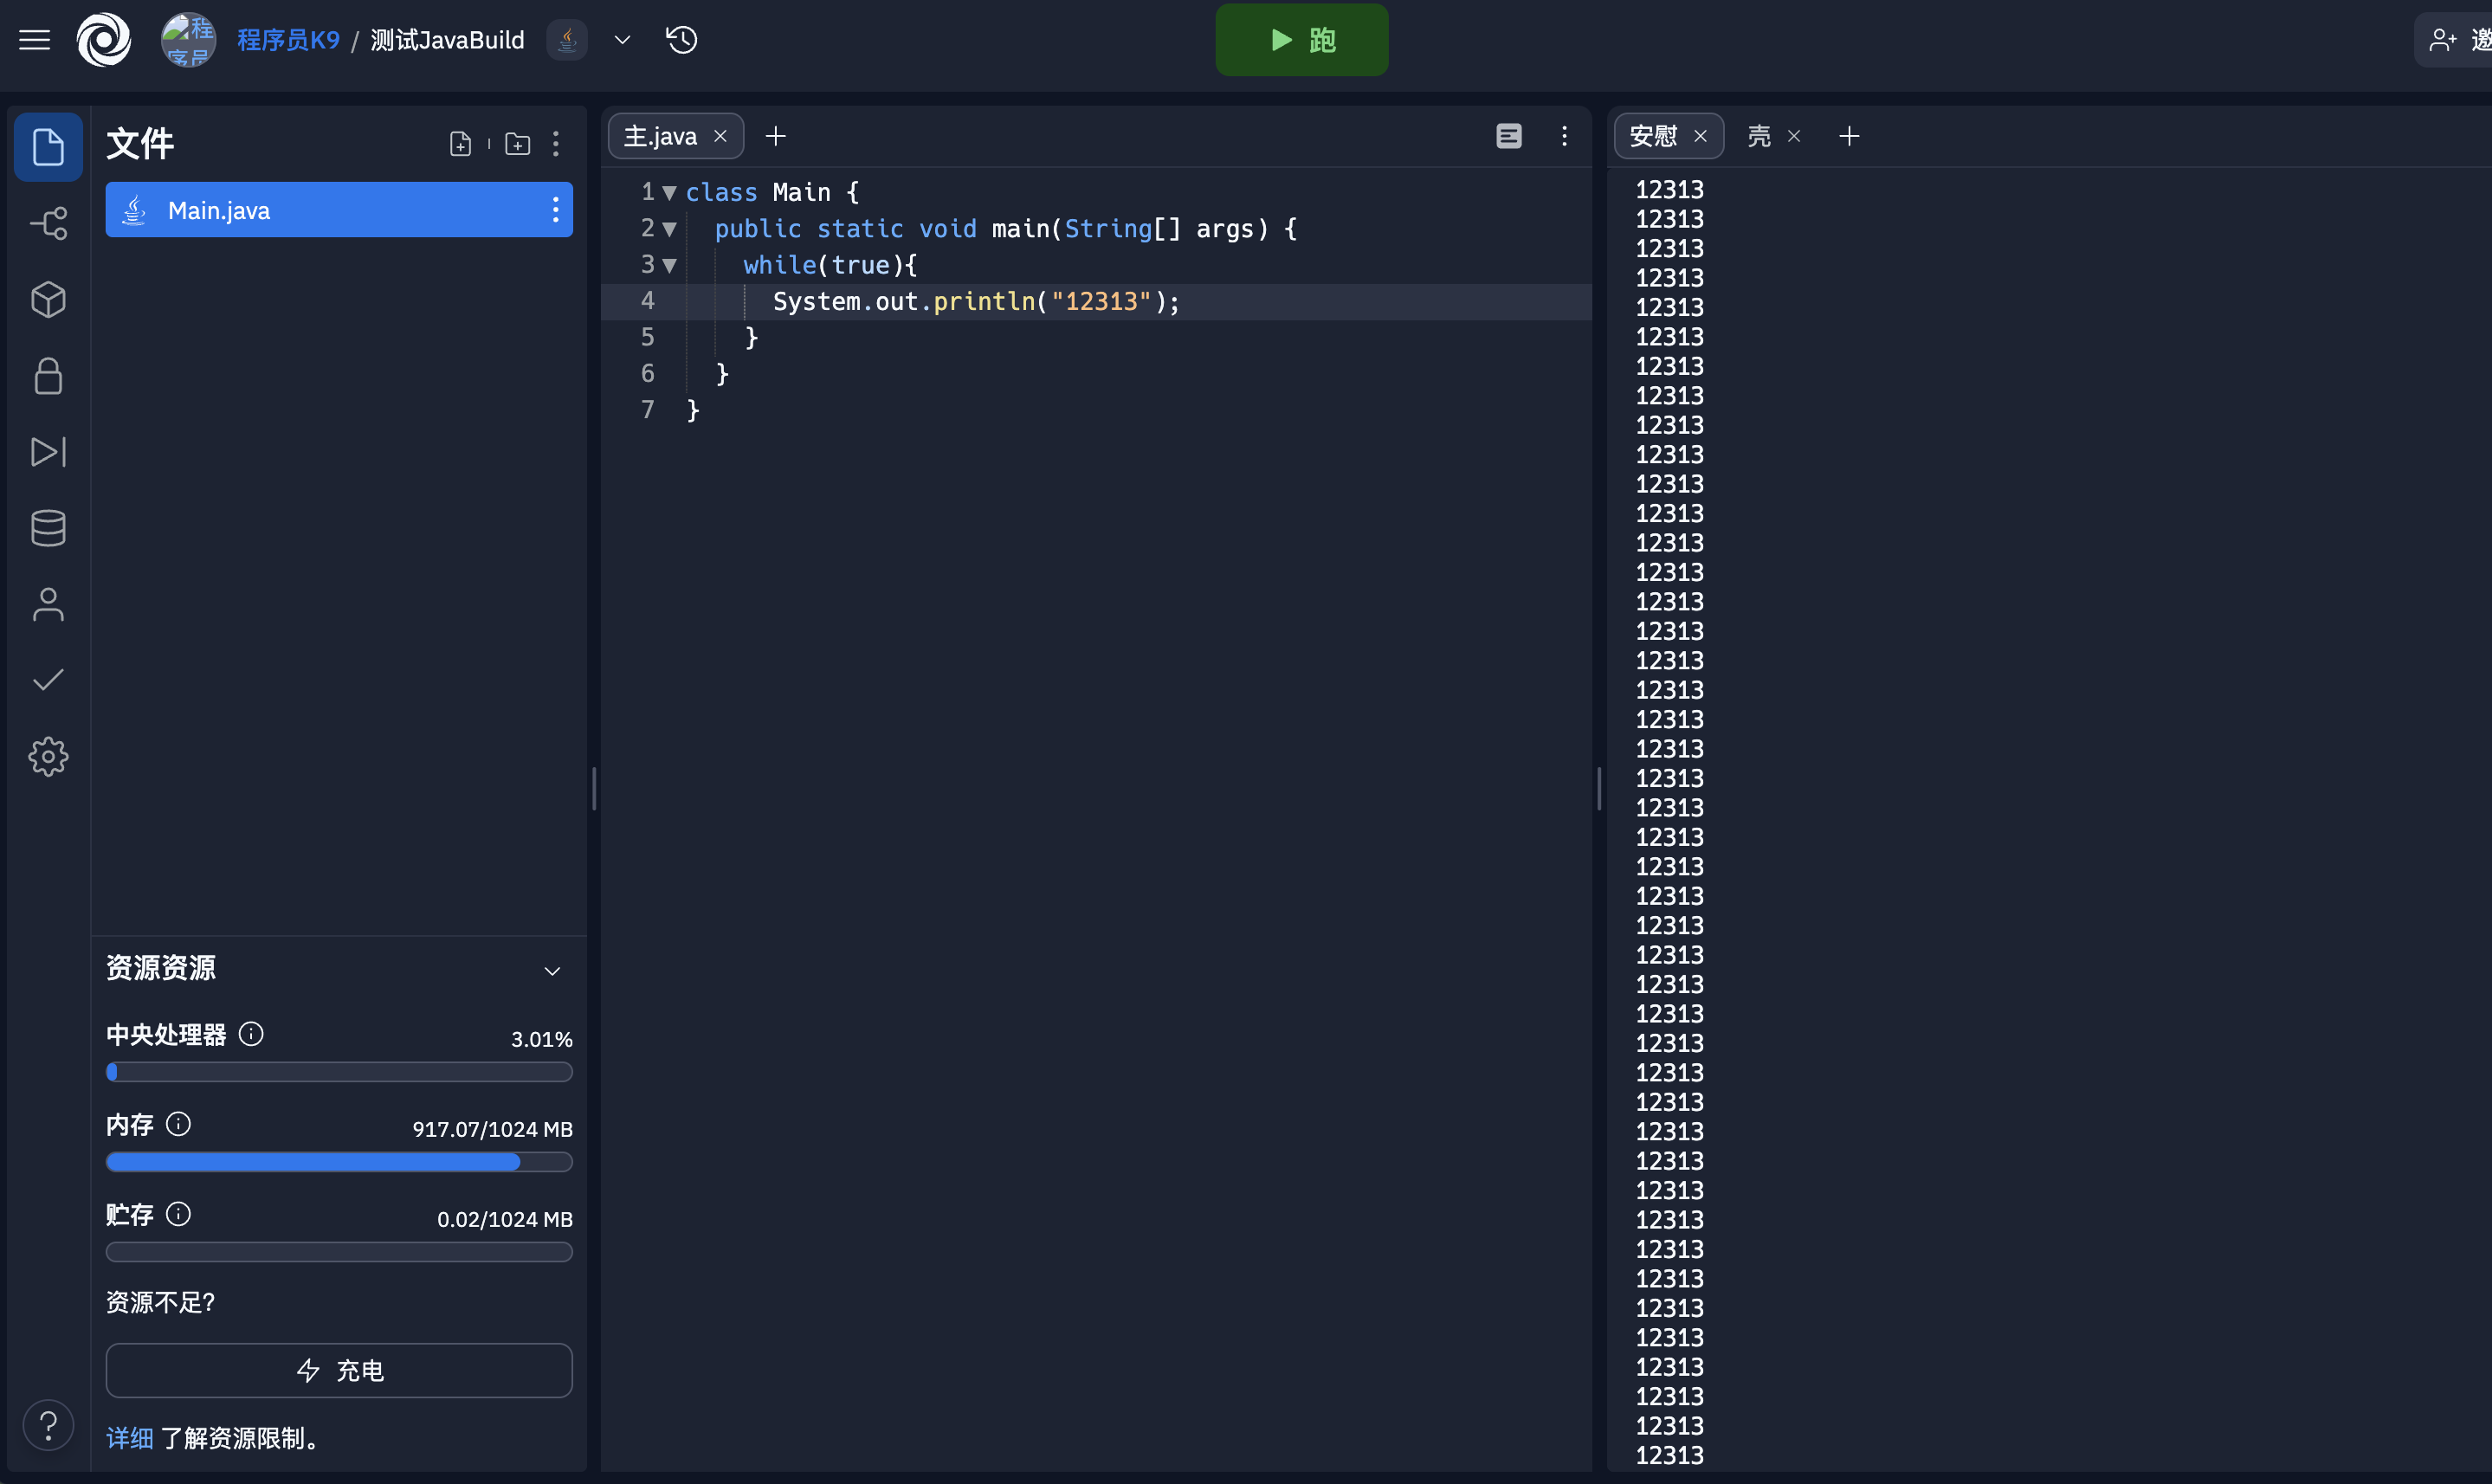Screen dimensions: 2492x1484
Task: Open the Settings gear in sidebar
Action: point(48,757)
